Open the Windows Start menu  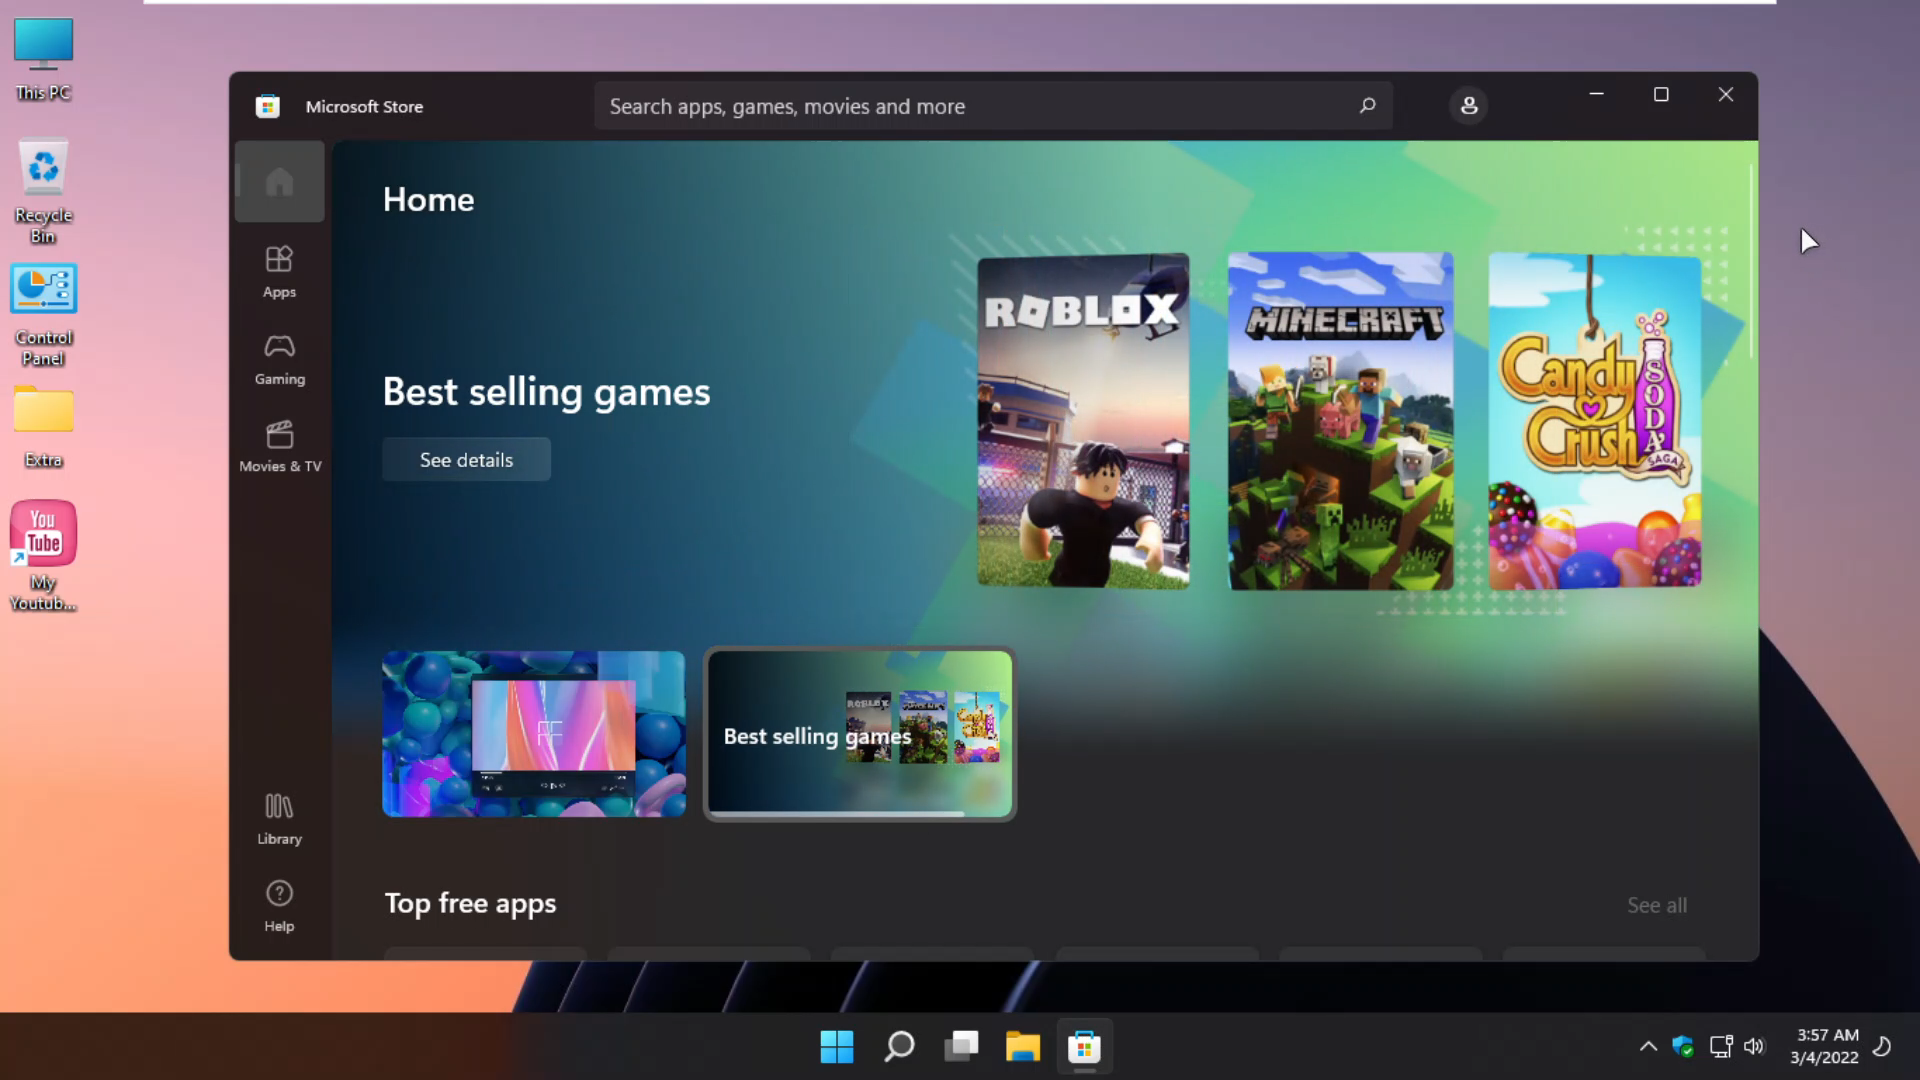click(x=836, y=1047)
